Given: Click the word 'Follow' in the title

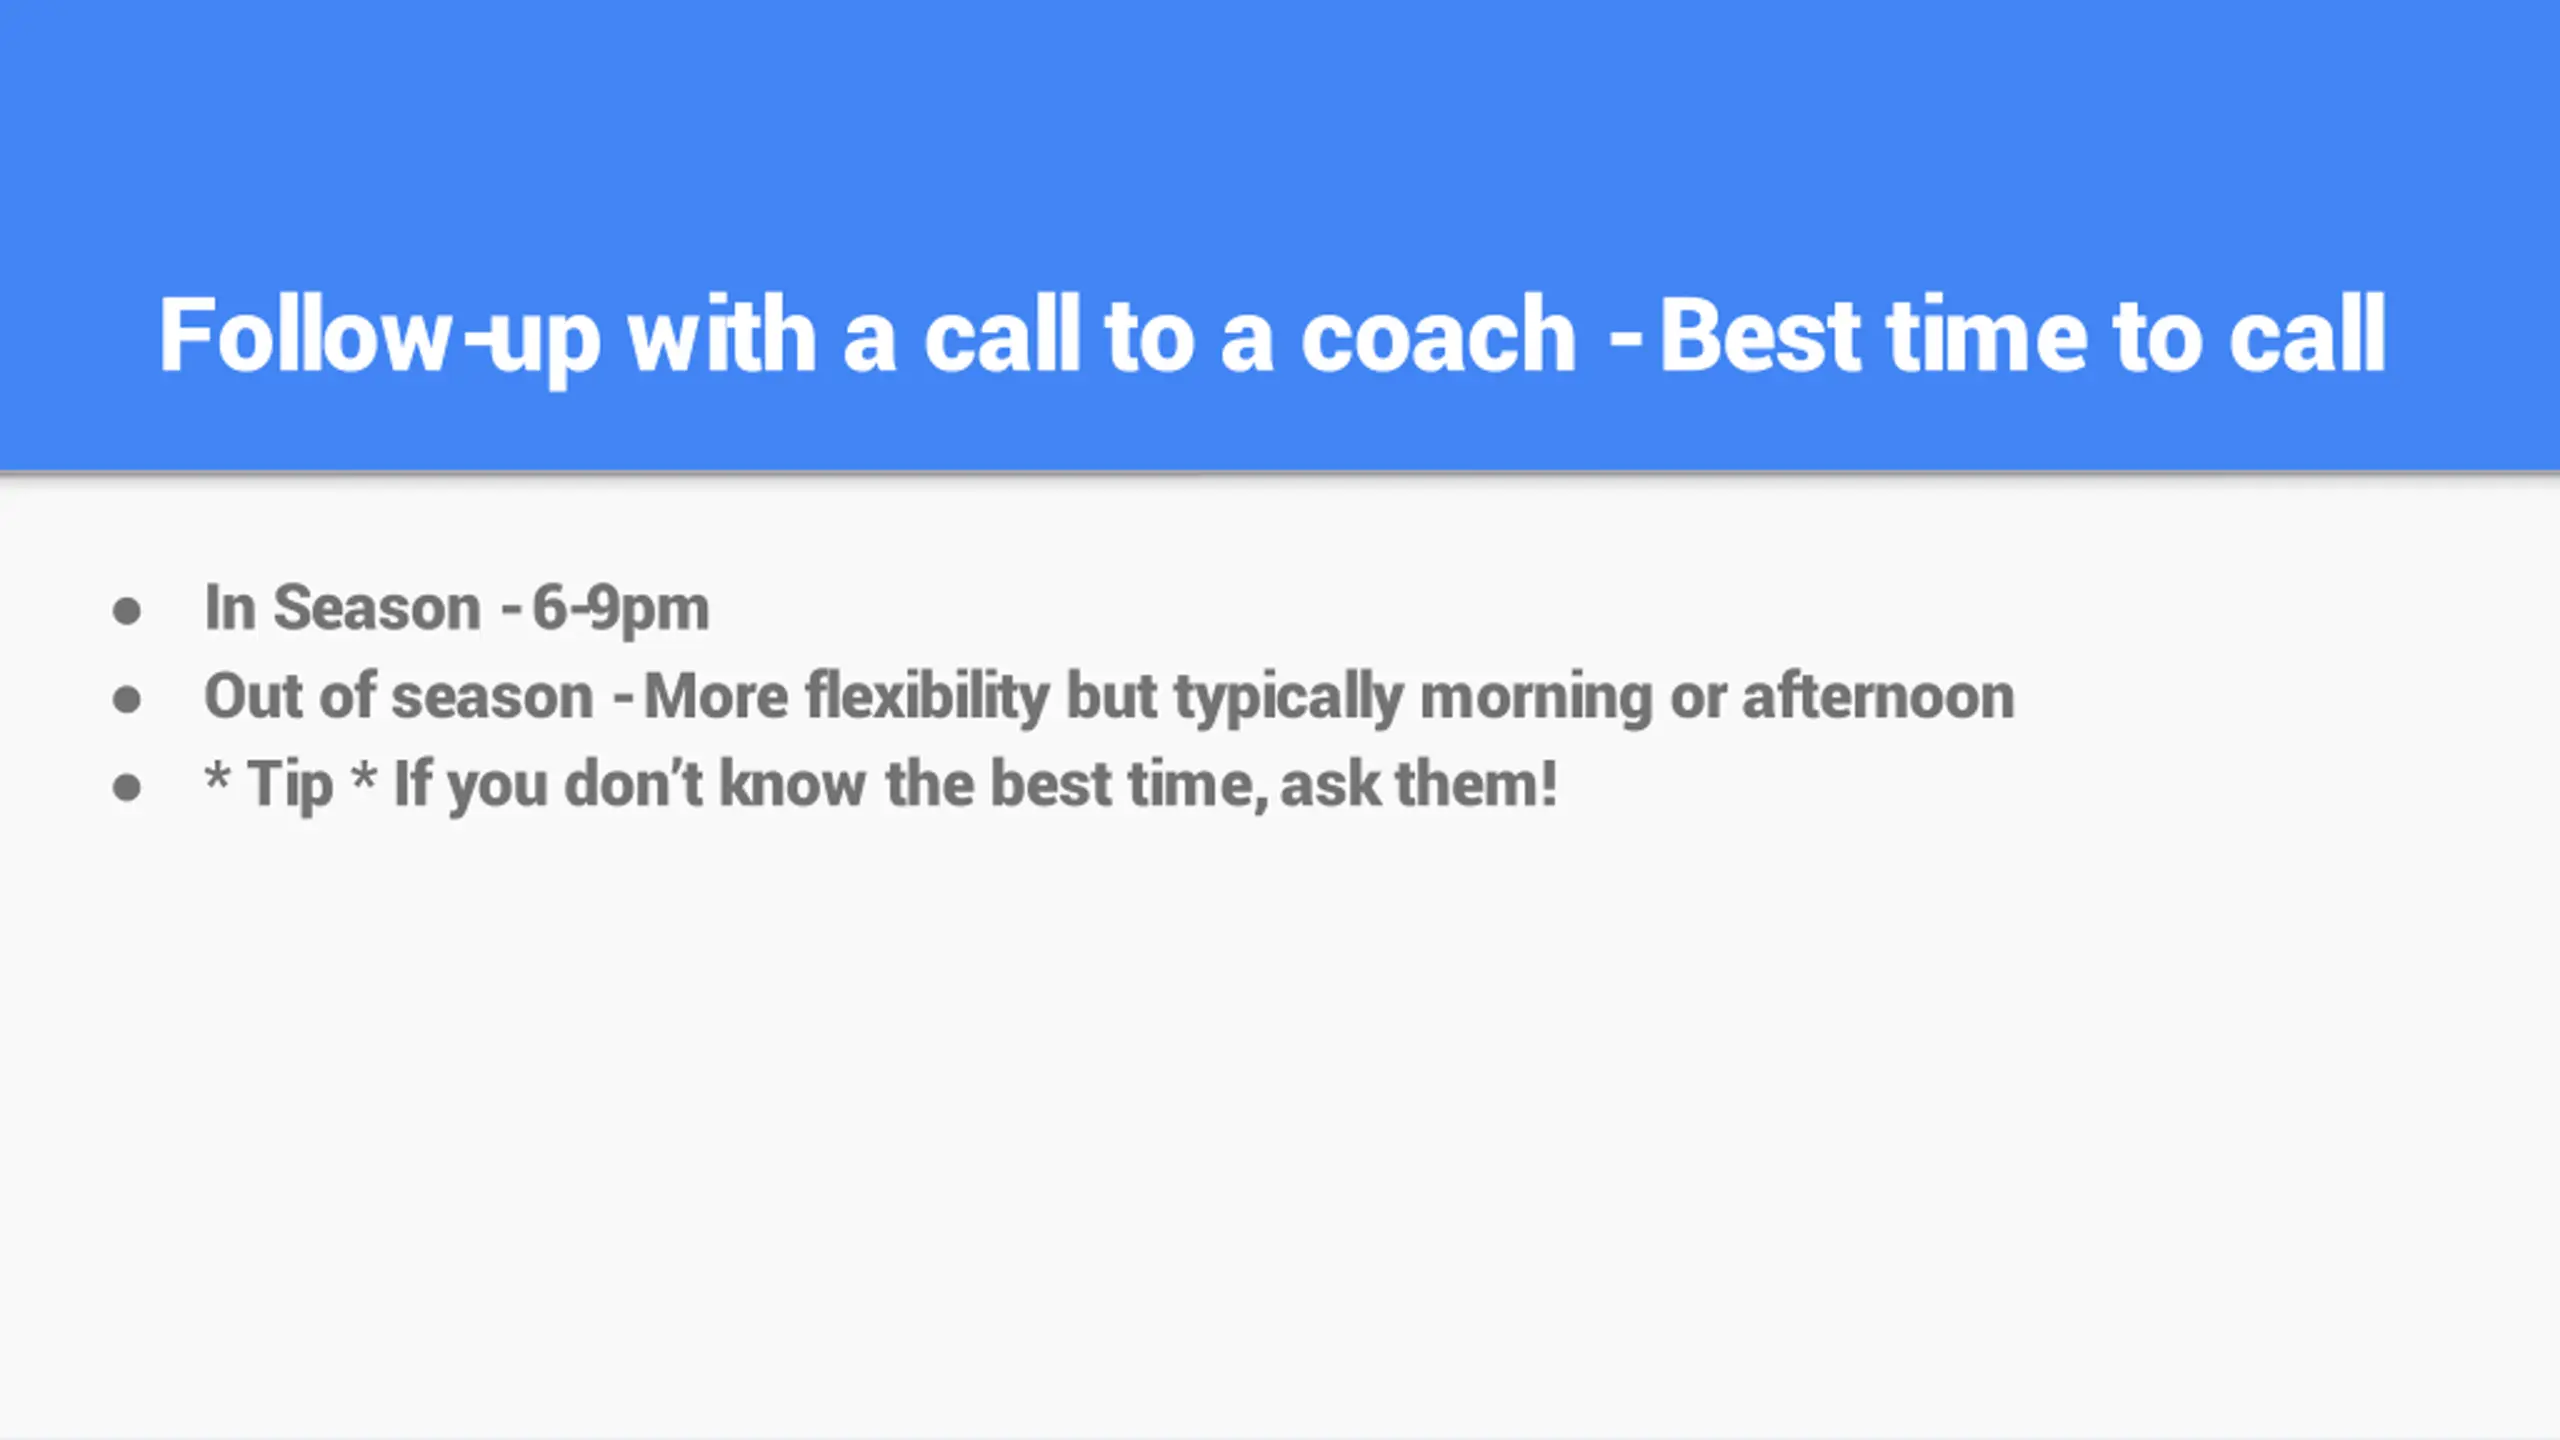Looking at the screenshot, I should pyautogui.click(x=304, y=336).
